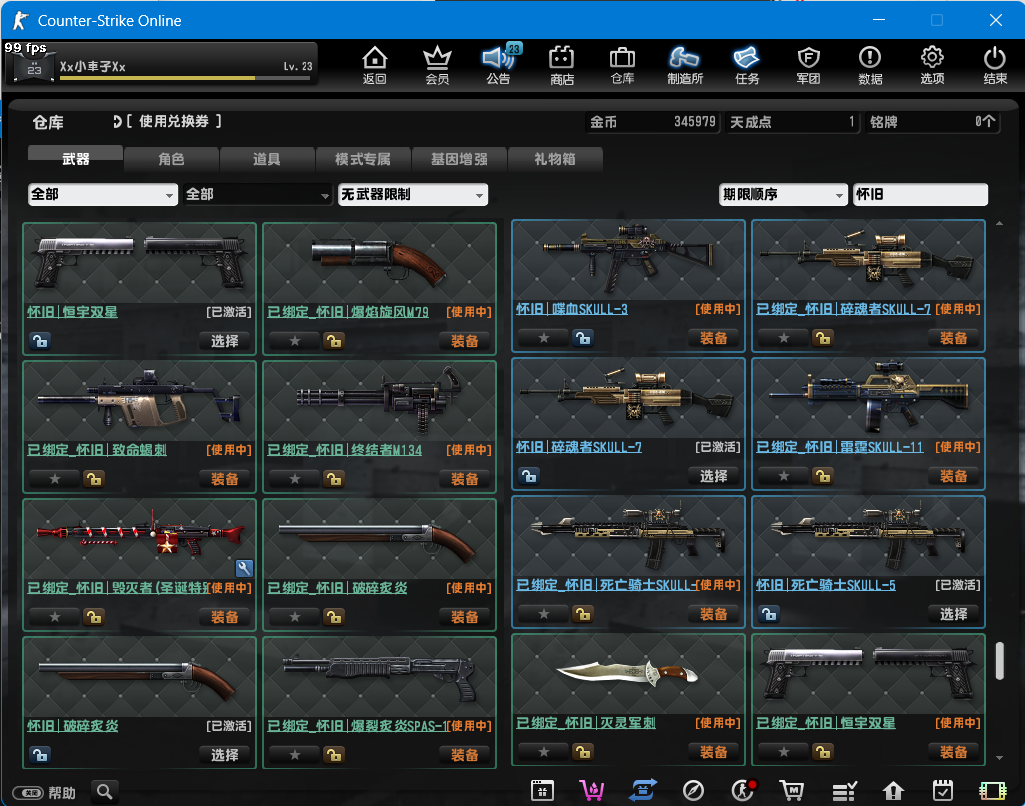This screenshot has width=1025, height=806.
Task: Open the 已绑定_怀旧|碎魂者SKULL-7 name link
Action: [843, 309]
